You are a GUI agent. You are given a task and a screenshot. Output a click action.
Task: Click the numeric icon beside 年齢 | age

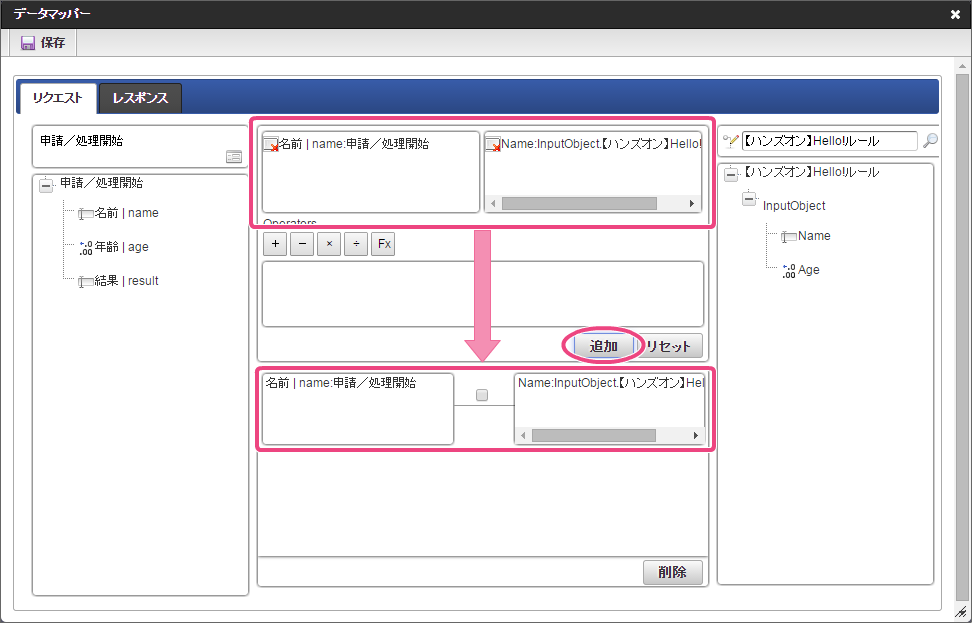pyautogui.click(x=86, y=248)
